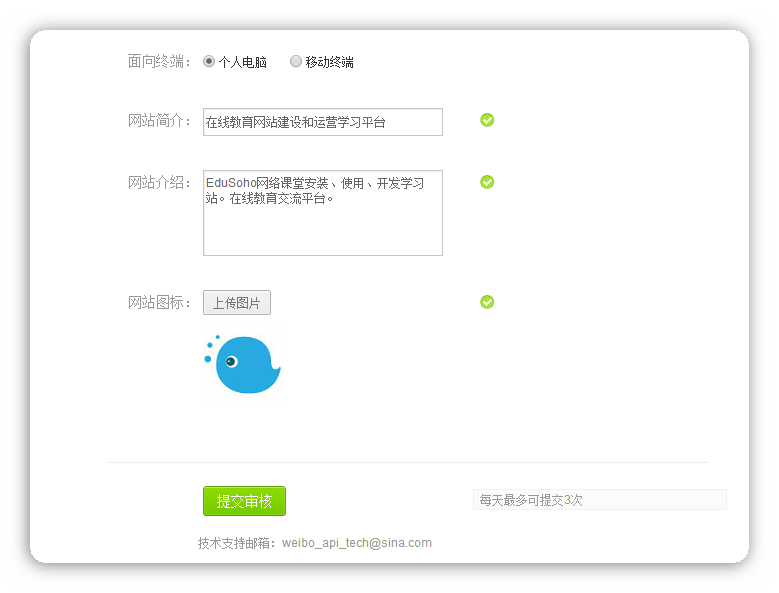This screenshot has height=593, width=779.
Task: Click the 个人电脑 option label text
Action: 243,62
